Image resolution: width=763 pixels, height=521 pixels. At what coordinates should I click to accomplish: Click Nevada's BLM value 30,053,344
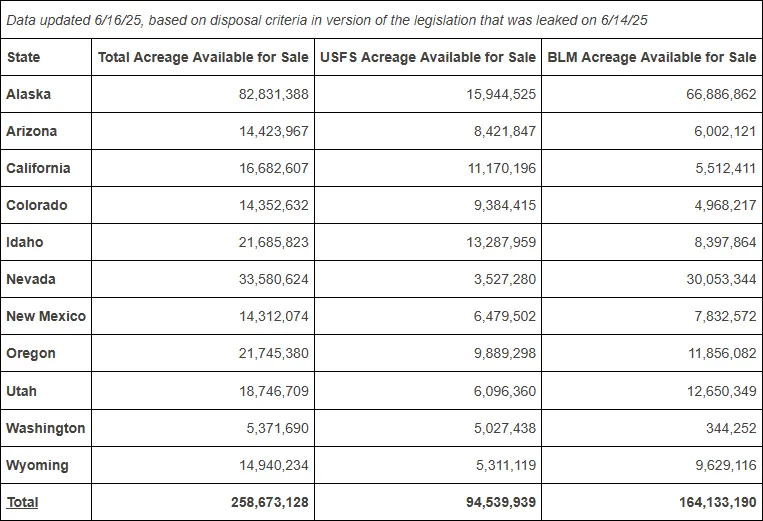pyautogui.click(x=721, y=279)
